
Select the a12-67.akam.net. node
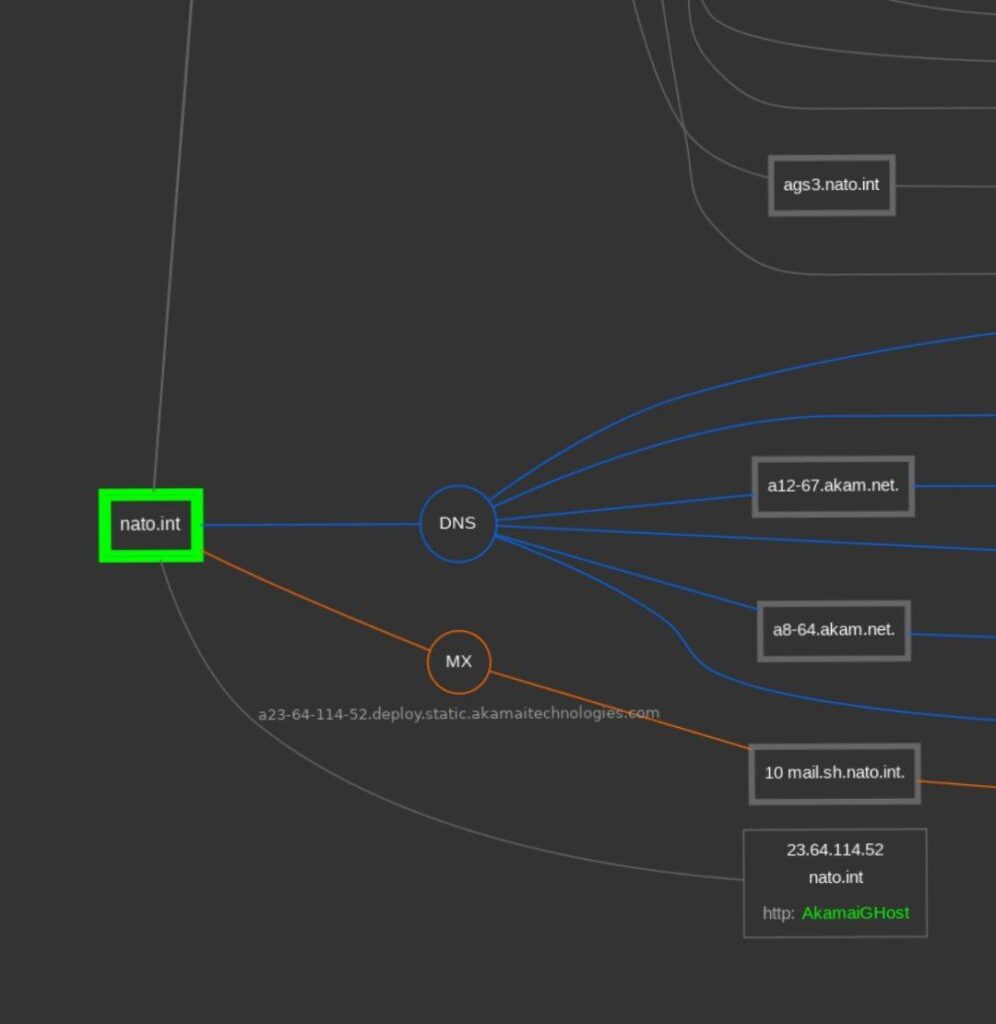(x=833, y=486)
